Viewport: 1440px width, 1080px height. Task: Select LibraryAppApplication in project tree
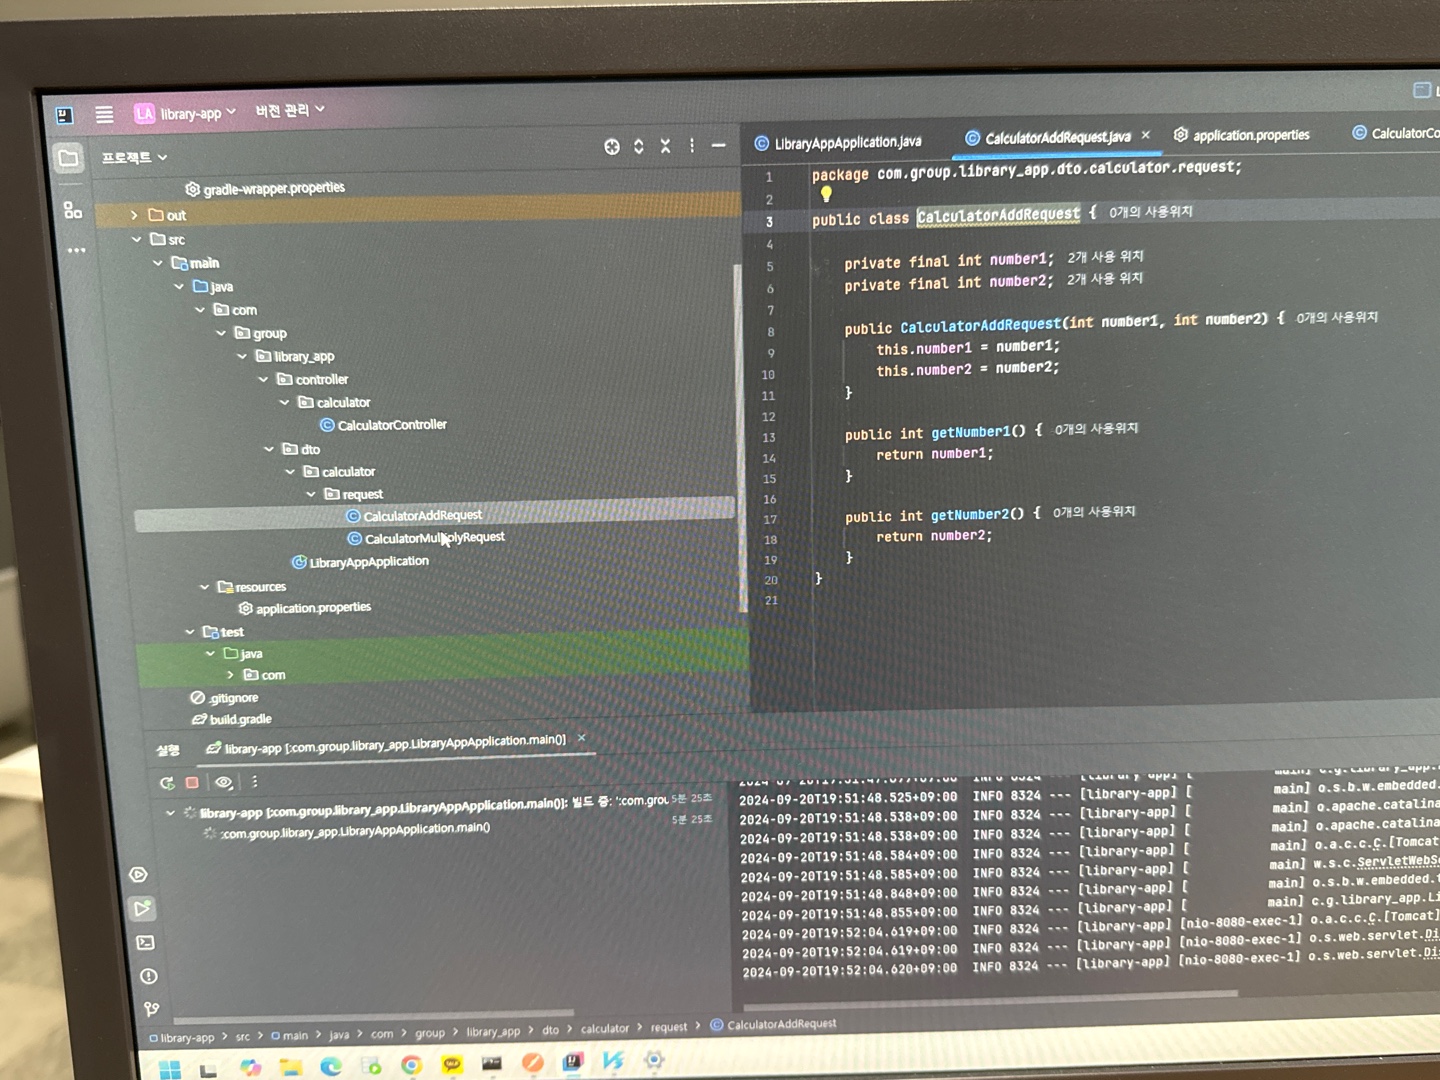pos(360,562)
